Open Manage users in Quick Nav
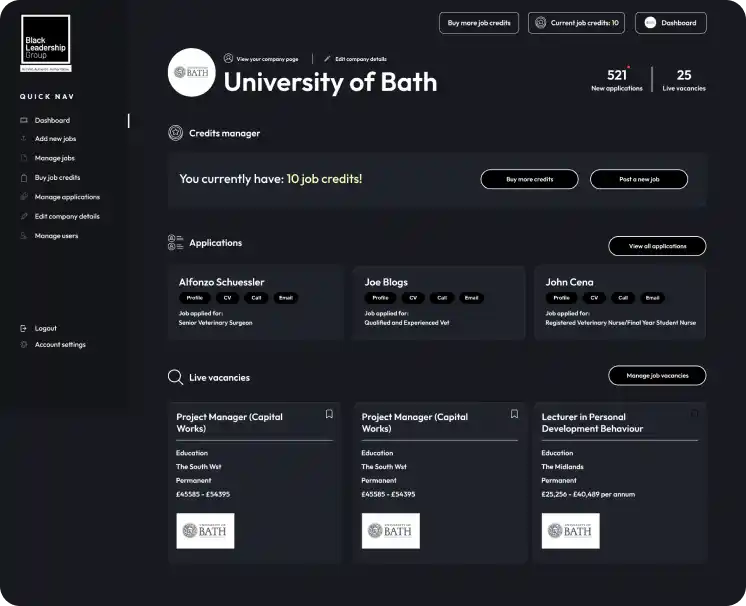 pos(56,235)
